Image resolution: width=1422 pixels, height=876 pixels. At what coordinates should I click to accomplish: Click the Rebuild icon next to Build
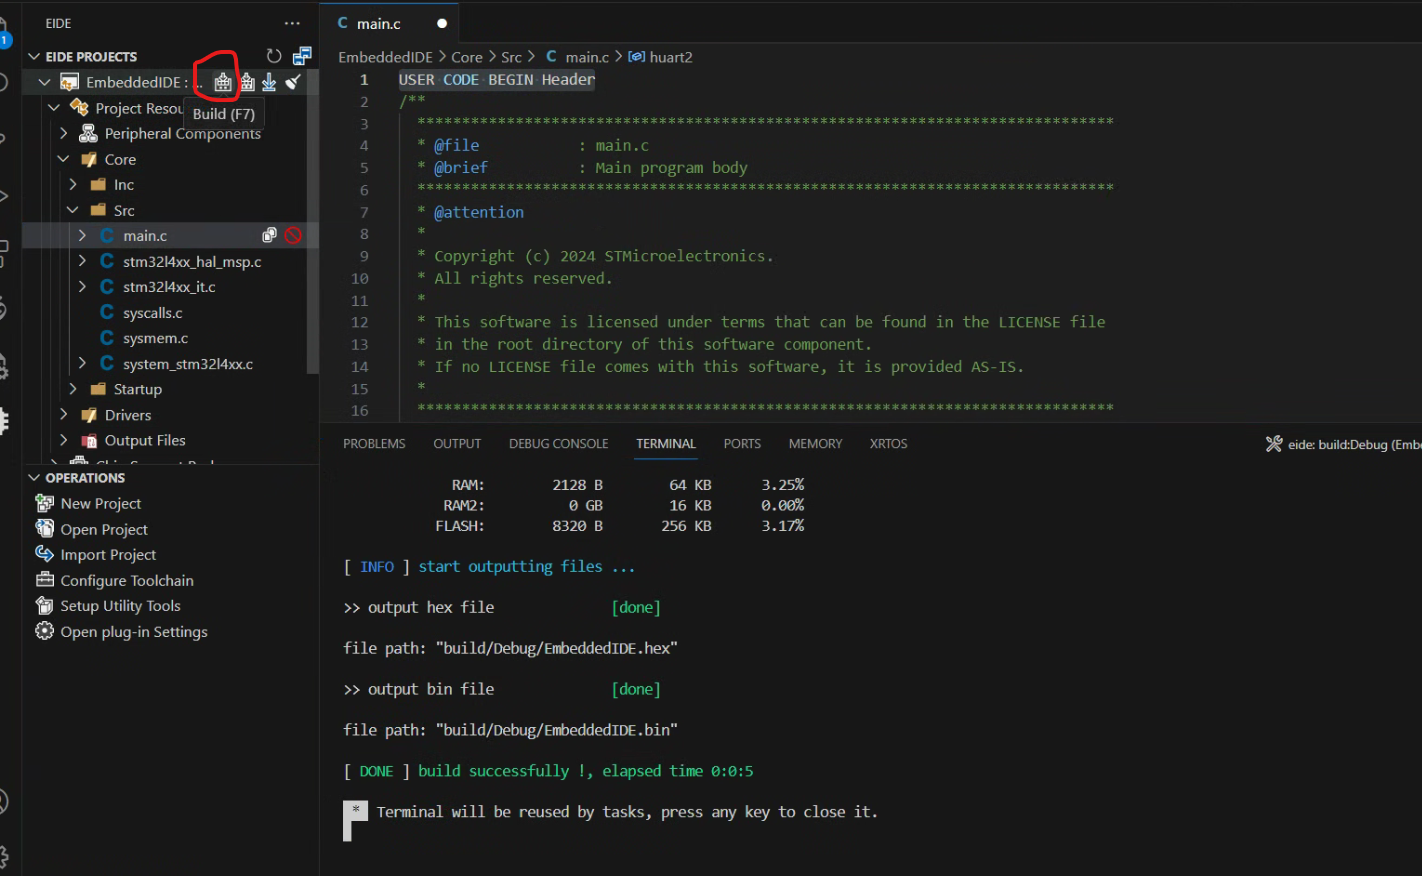point(247,82)
